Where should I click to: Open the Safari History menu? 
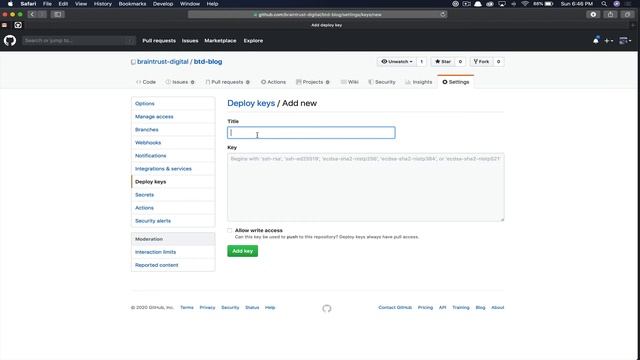(102, 4)
